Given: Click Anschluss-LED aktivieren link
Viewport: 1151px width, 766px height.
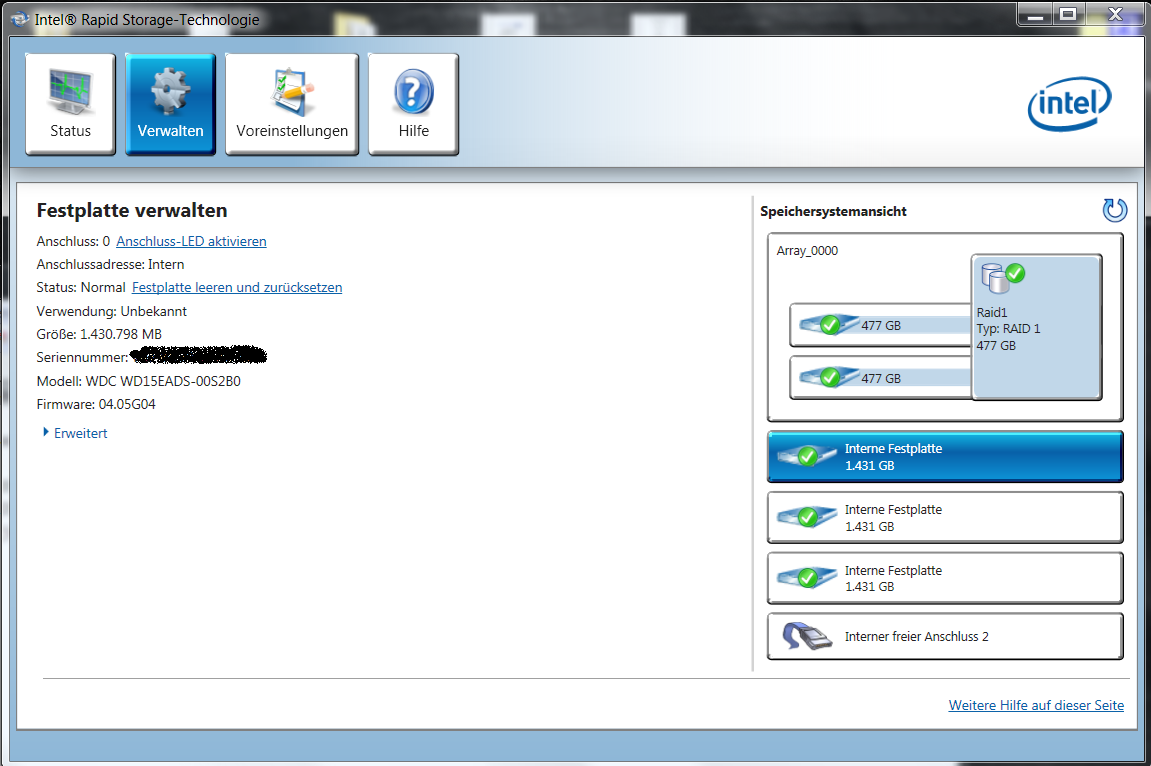Looking at the screenshot, I should point(191,241).
